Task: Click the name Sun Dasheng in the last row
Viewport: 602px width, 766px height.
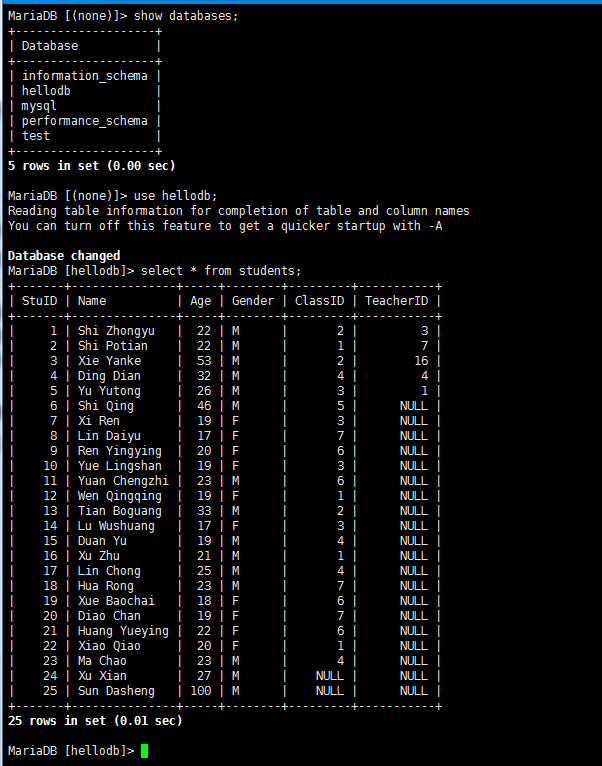Action: click(x=116, y=691)
